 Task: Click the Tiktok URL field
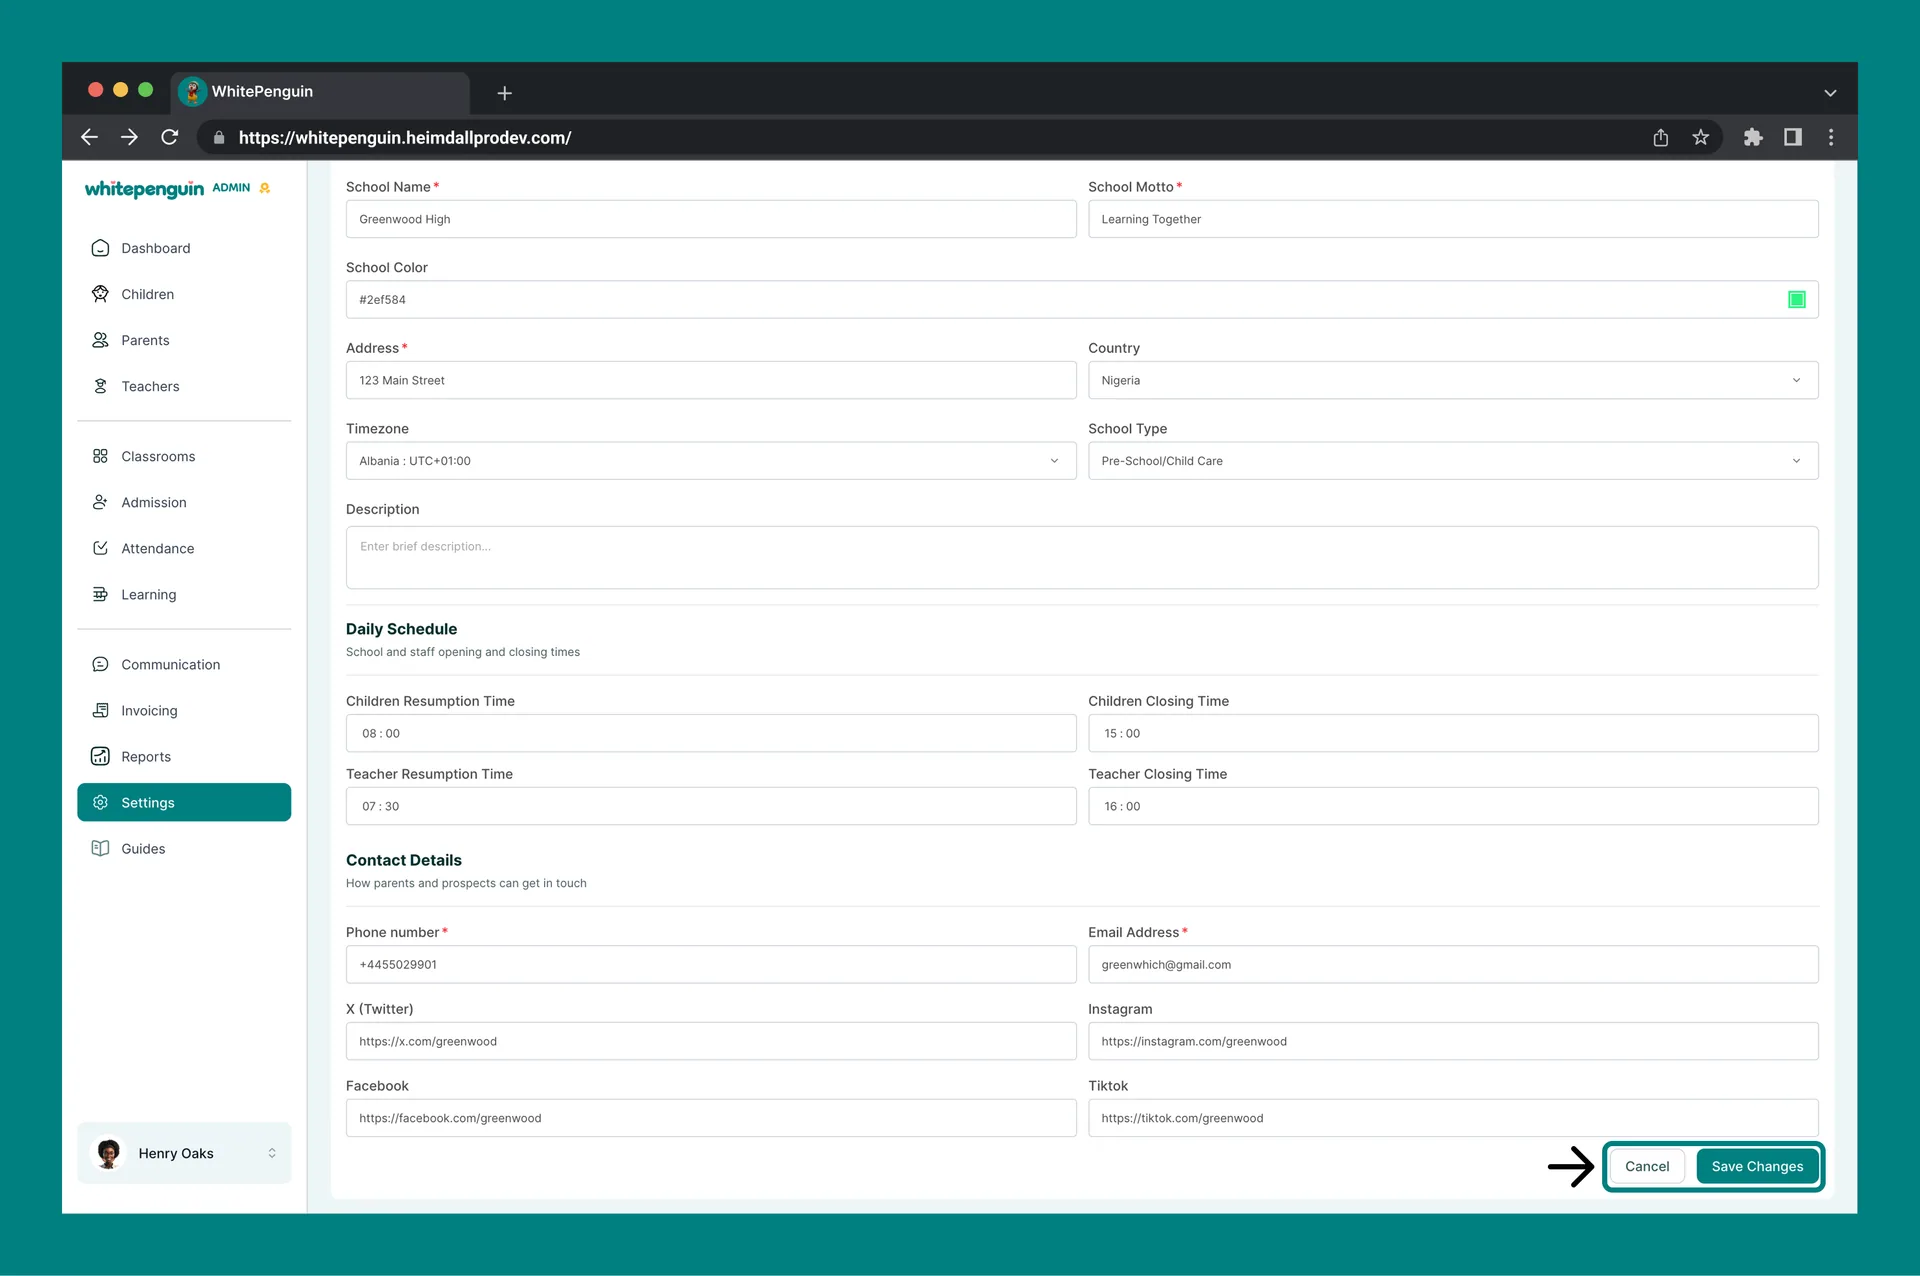[1452, 1118]
